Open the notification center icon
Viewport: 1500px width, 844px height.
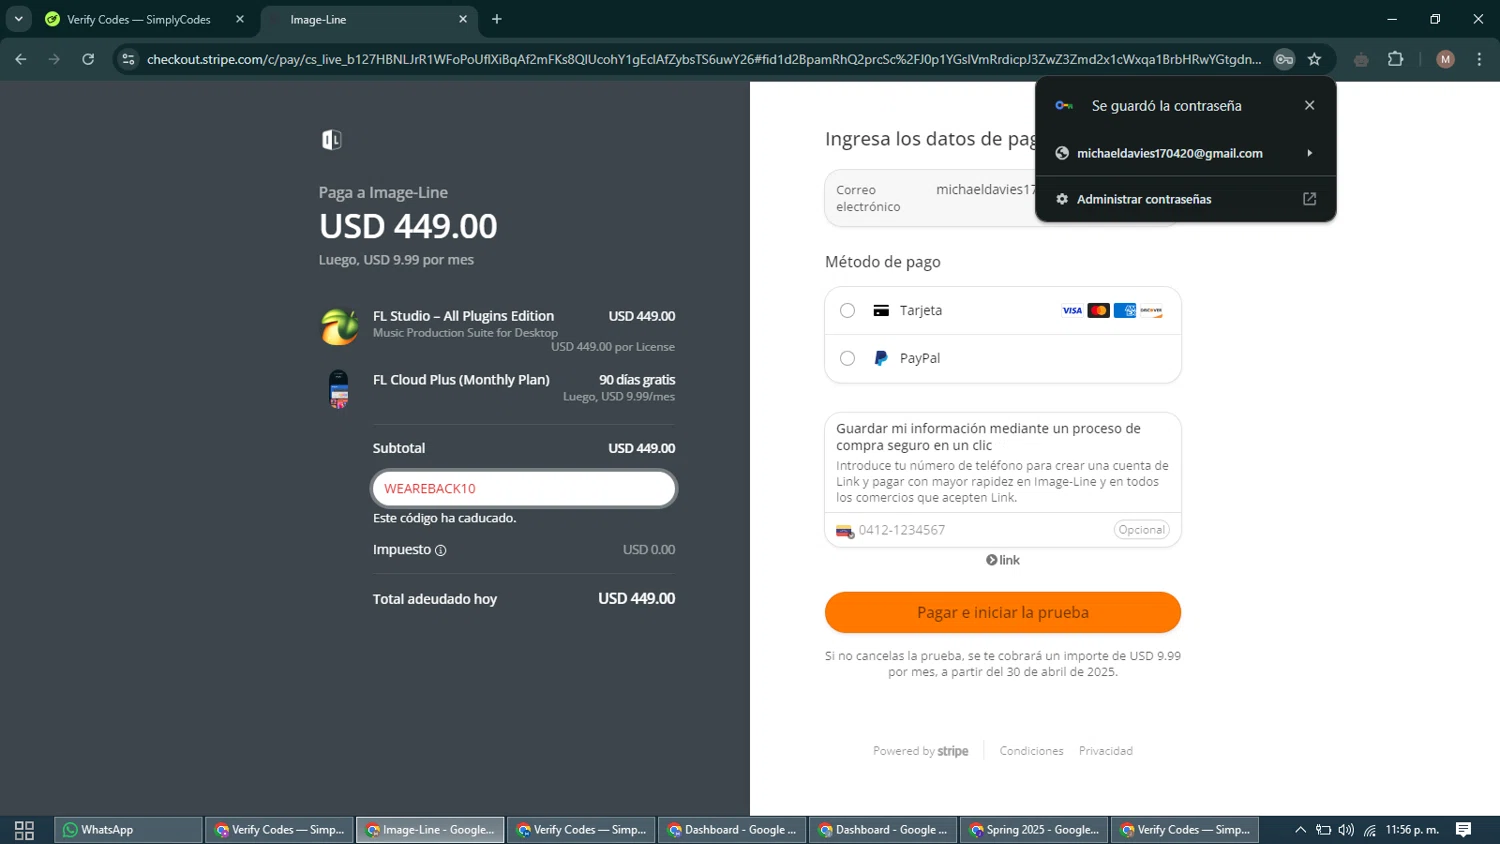point(1464,830)
